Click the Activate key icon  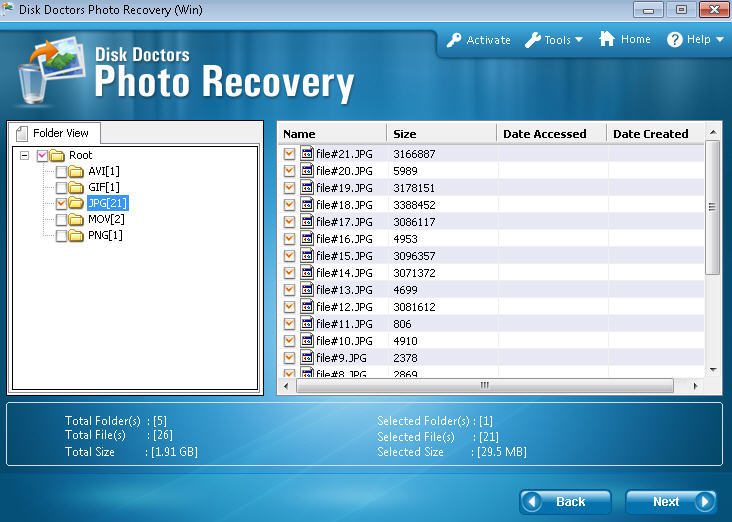point(454,40)
